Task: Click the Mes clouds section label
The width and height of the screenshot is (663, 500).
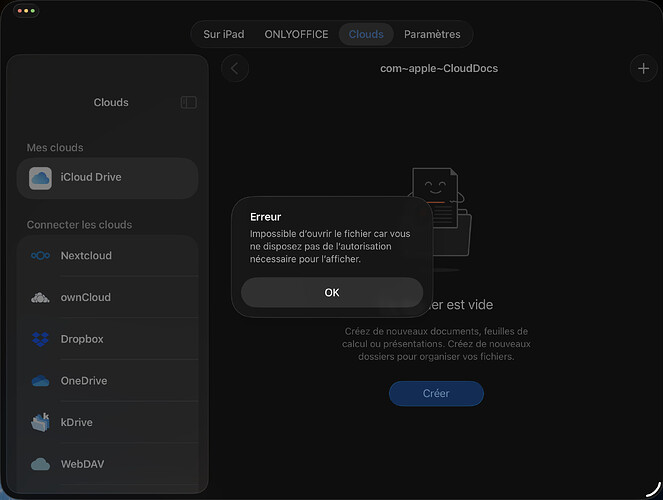Action: 55,148
